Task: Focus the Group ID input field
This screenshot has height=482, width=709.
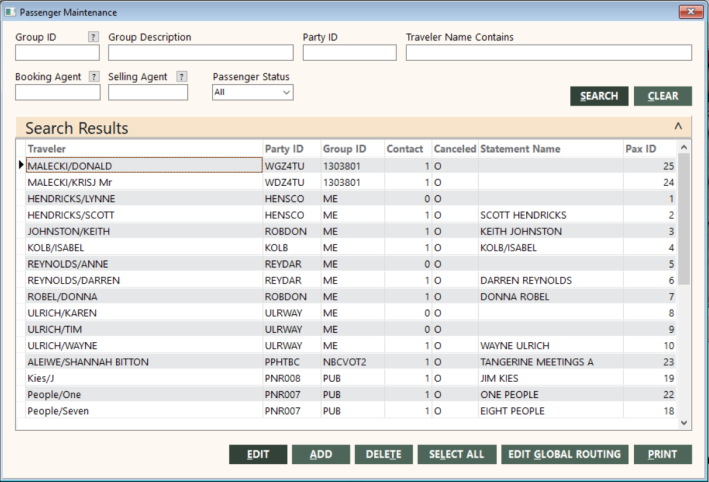Action: (x=57, y=52)
